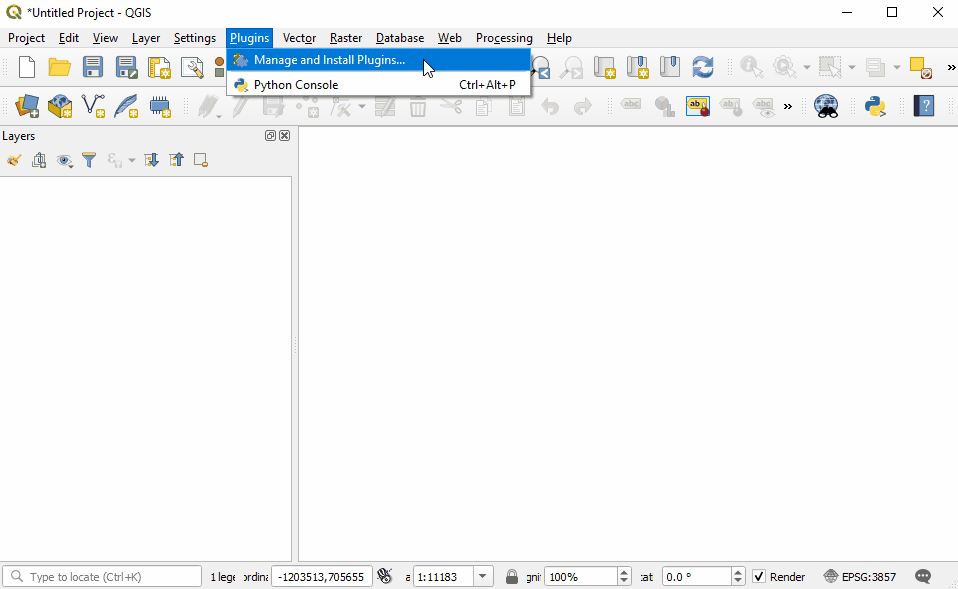Click the Save Project As icon
The width and height of the screenshot is (958, 589).
click(x=126, y=67)
